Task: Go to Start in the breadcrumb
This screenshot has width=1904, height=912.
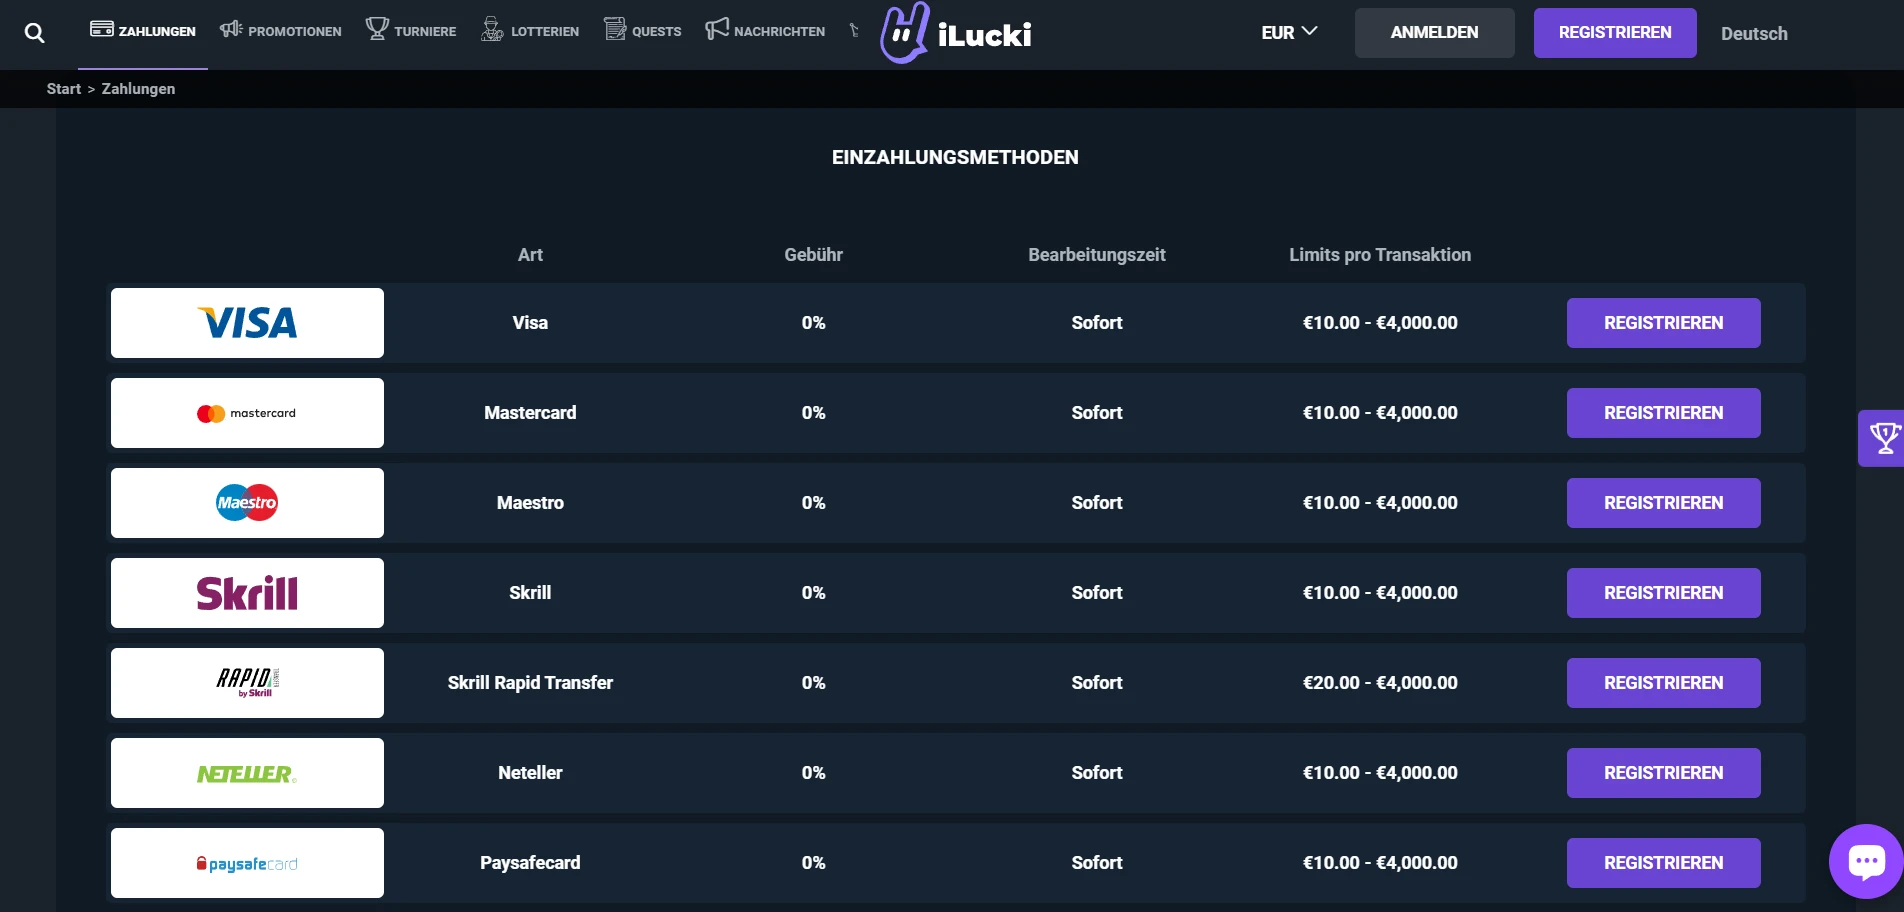Action: [x=63, y=89]
